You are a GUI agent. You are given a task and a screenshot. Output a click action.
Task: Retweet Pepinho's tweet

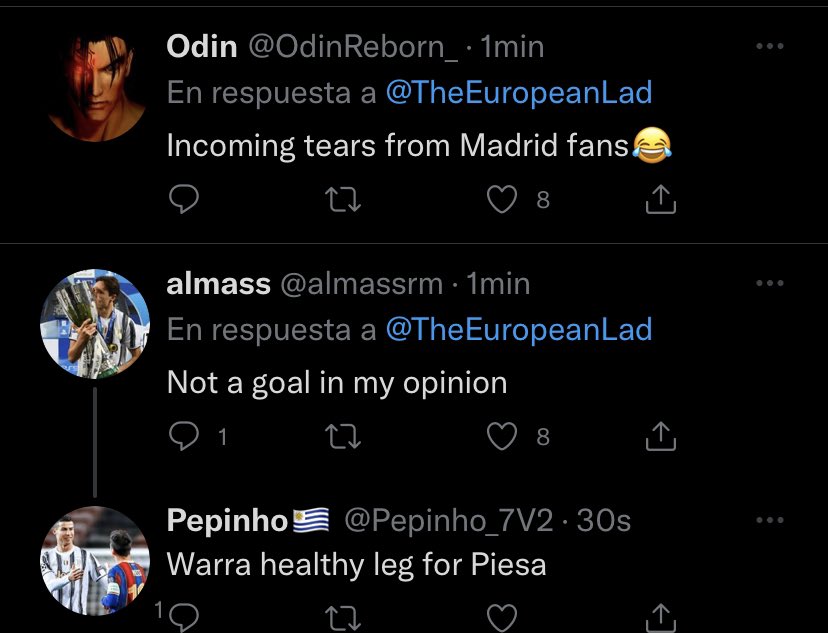click(x=343, y=618)
